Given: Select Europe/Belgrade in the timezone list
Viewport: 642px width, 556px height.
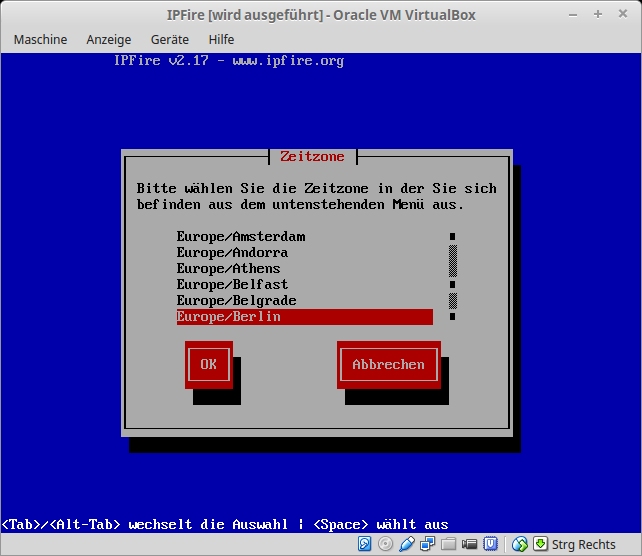Looking at the screenshot, I should (305, 301).
